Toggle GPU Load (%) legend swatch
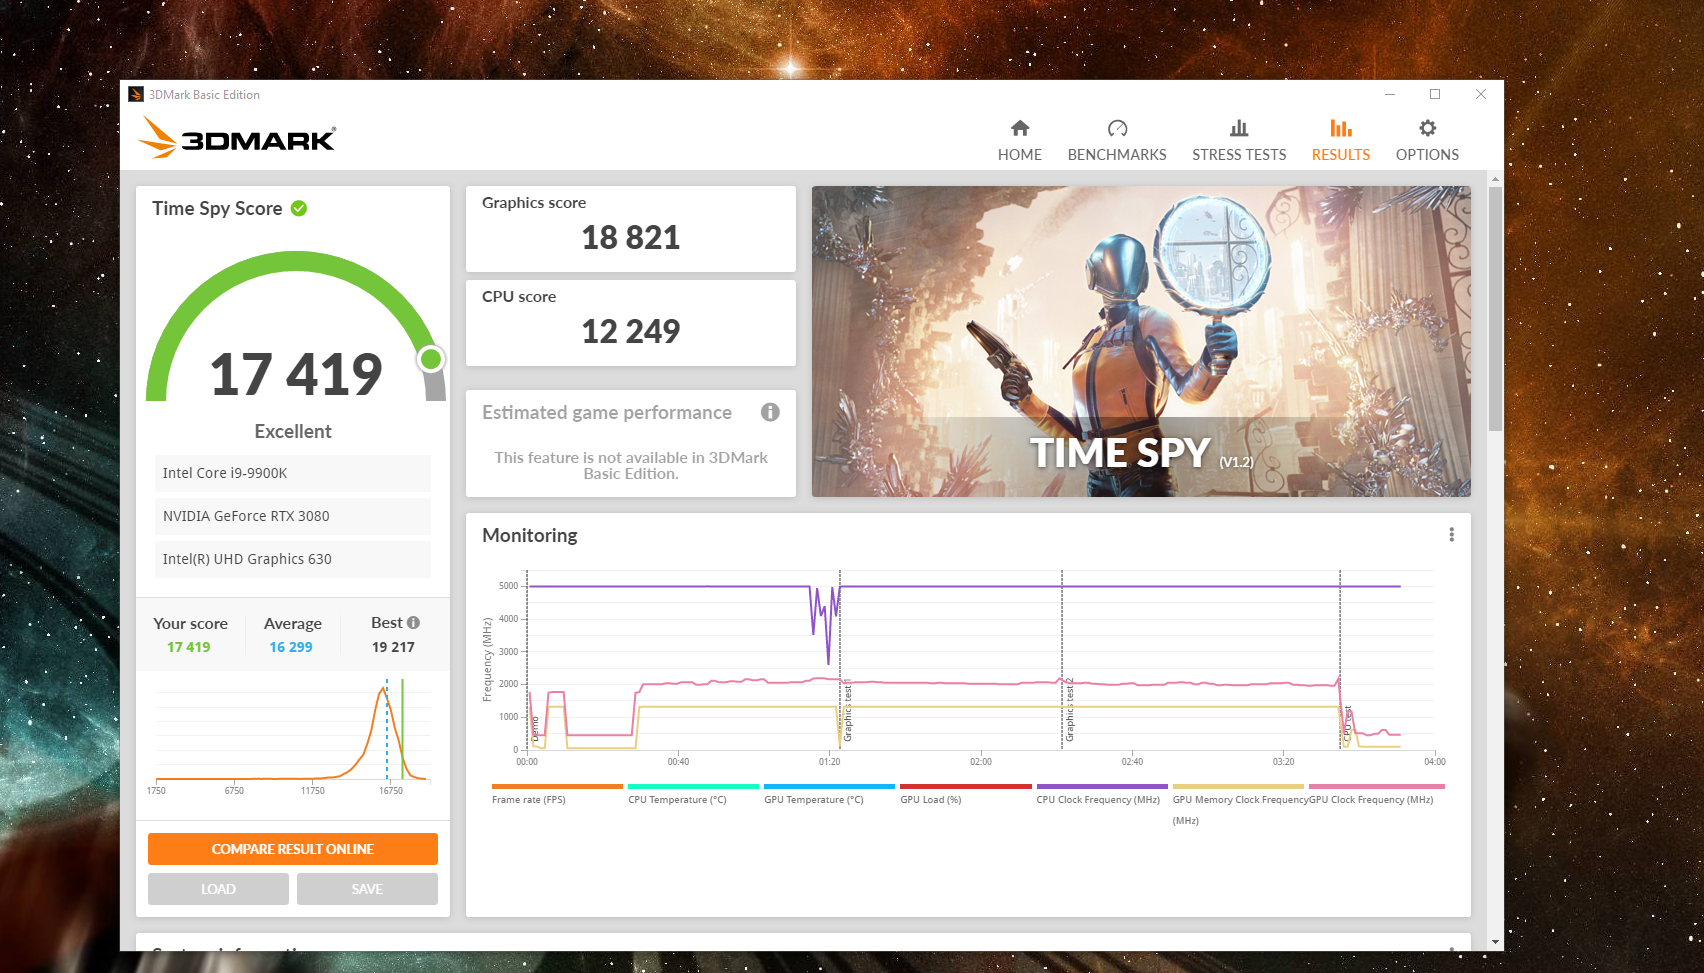 point(965,786)
